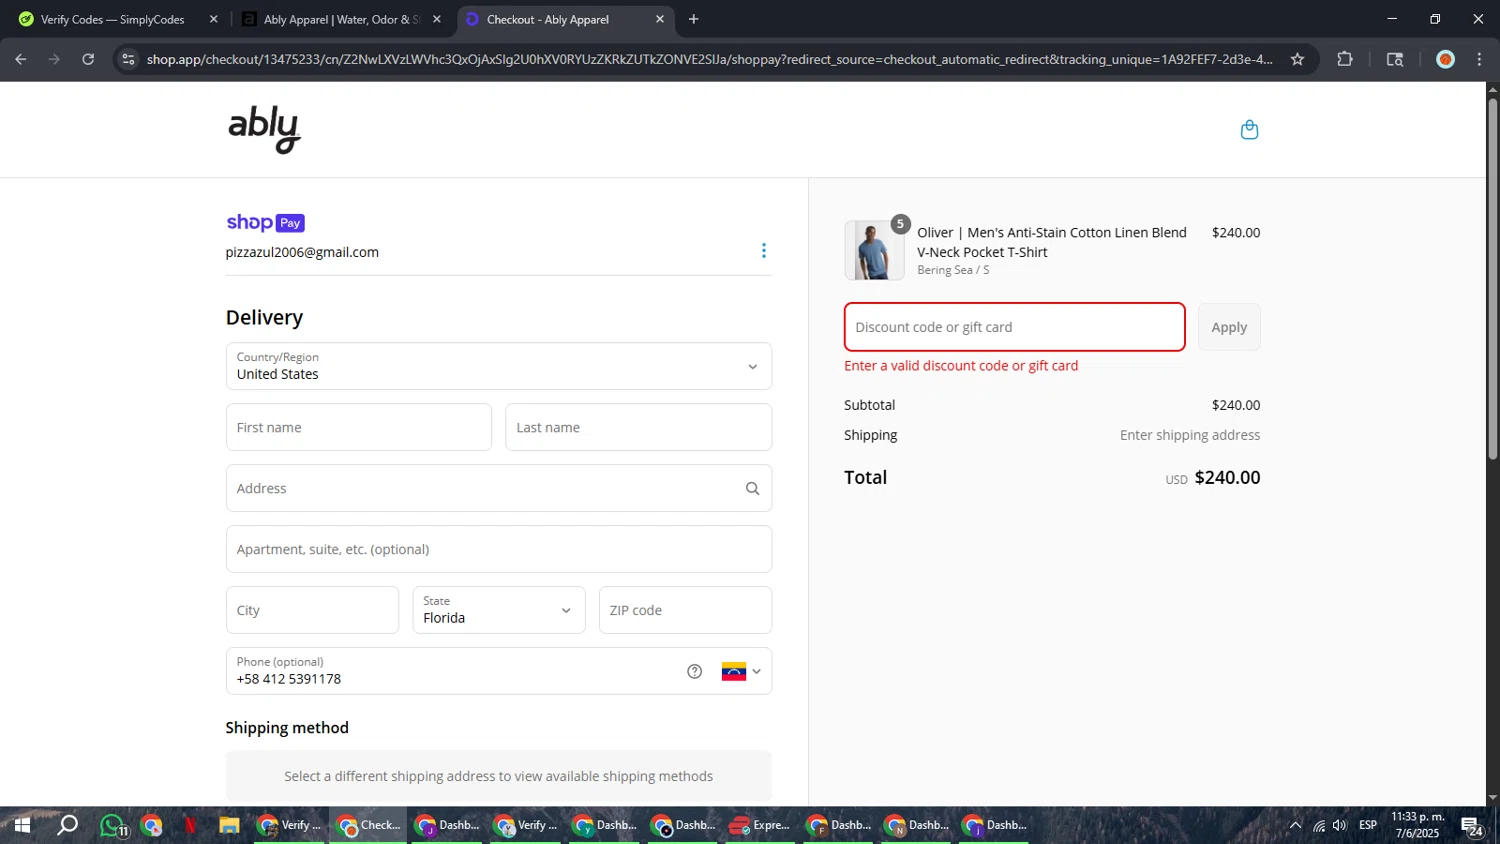Click the product title 'Oliver | Men's Anti-Stain'
The image size is (1500, 844).
(1052, 242)
